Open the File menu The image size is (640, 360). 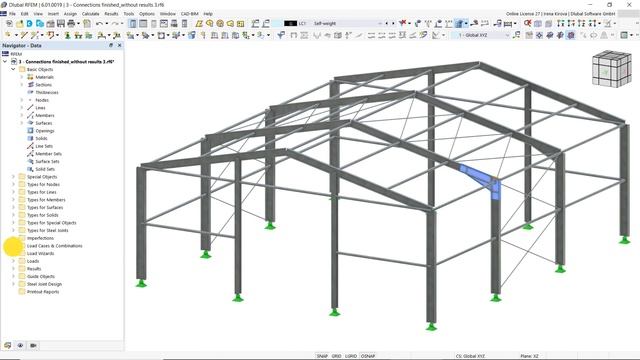12,14
